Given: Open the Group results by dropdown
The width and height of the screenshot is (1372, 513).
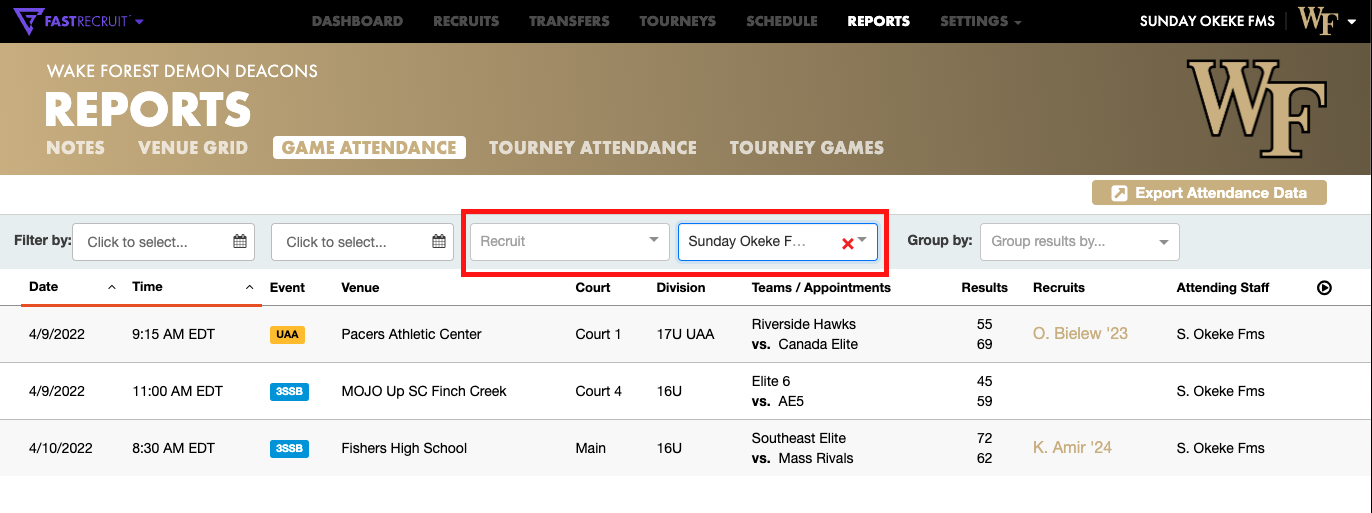Looking at the screenshot, I should pyautogui.click(x=1079, y=241).
